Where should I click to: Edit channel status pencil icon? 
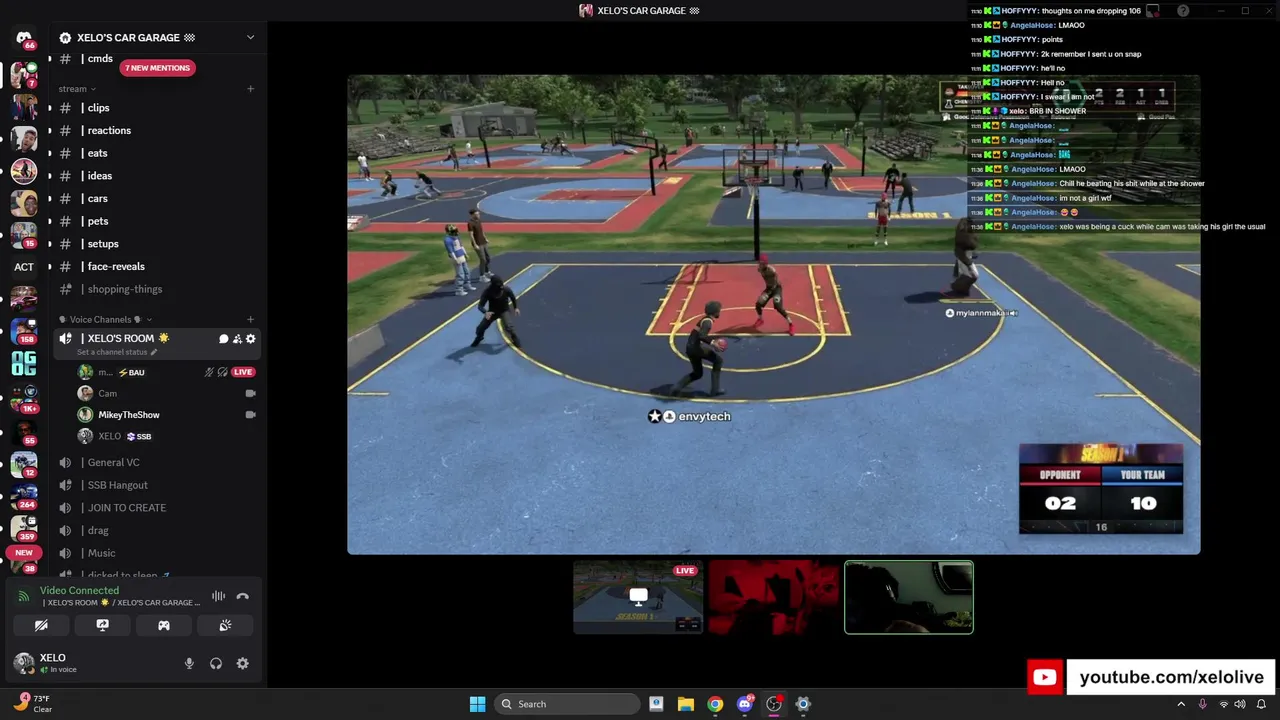click(154, 352)
